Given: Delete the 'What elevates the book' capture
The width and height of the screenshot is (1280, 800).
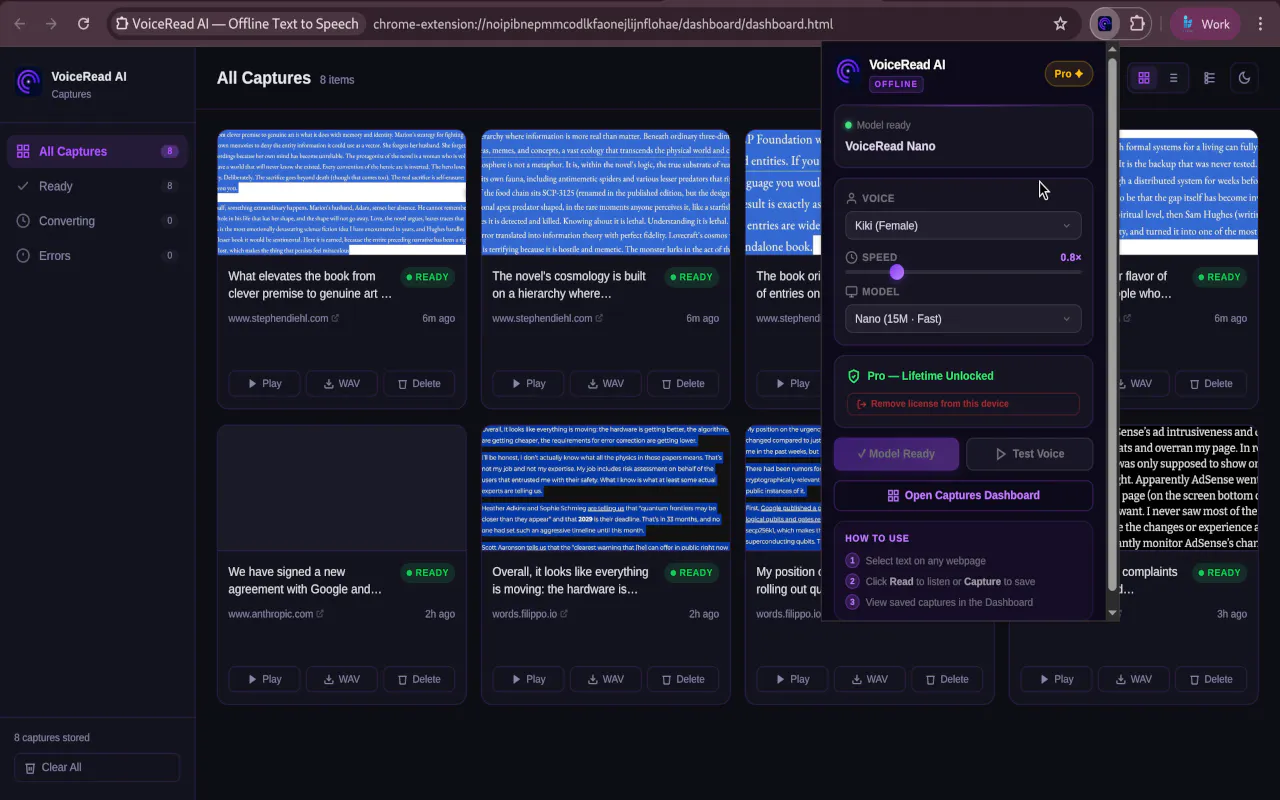Looking at the screenshot, I should (419, 383).
